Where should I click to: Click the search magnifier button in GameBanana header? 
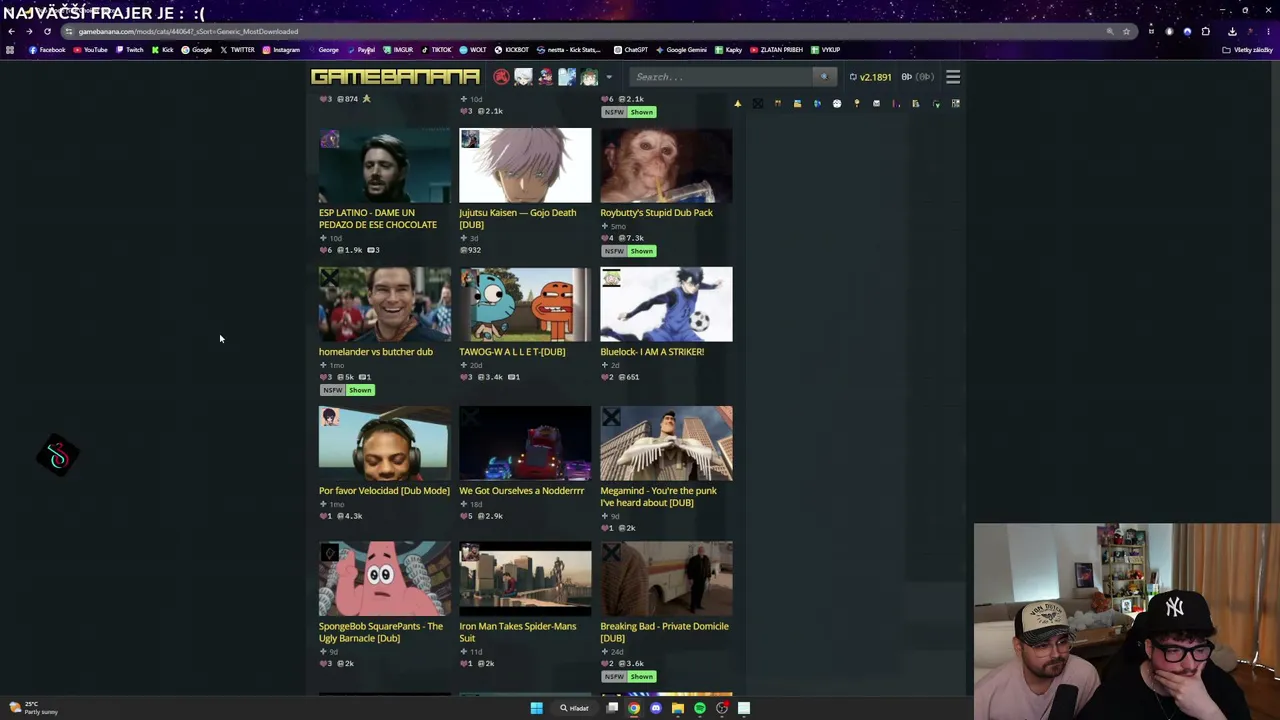point(824,77)
